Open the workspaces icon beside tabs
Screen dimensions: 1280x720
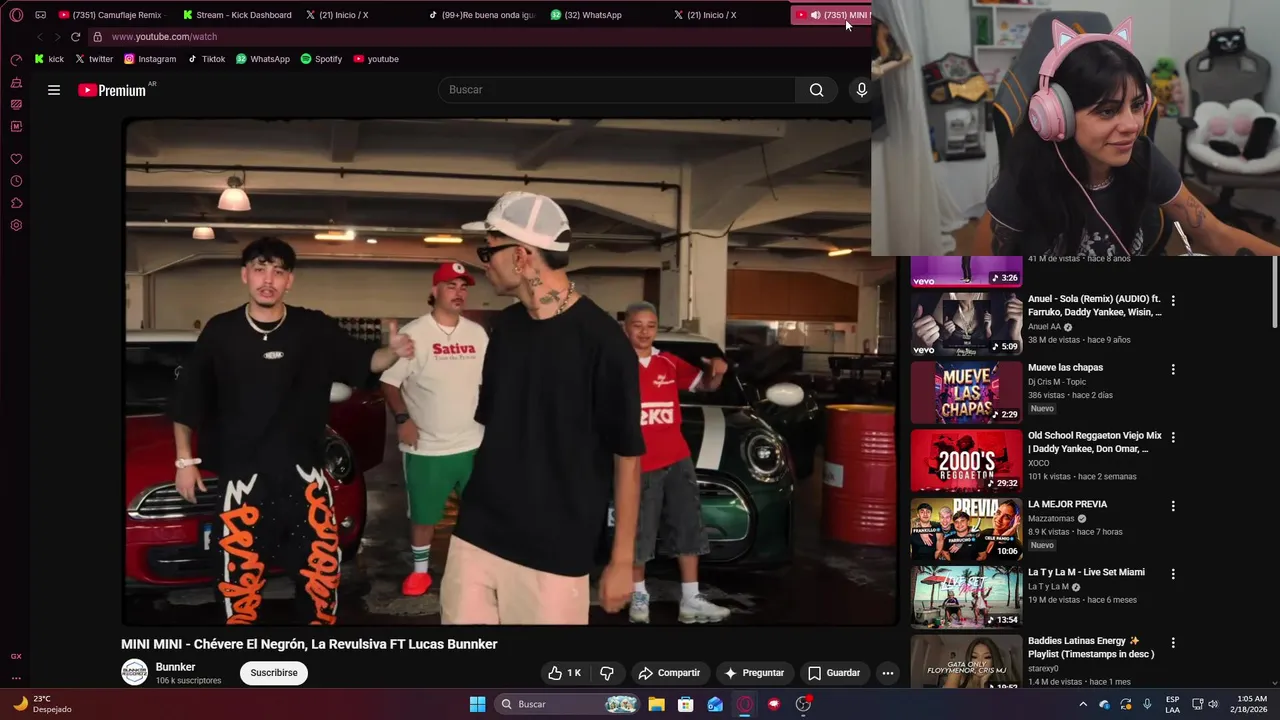40,15
